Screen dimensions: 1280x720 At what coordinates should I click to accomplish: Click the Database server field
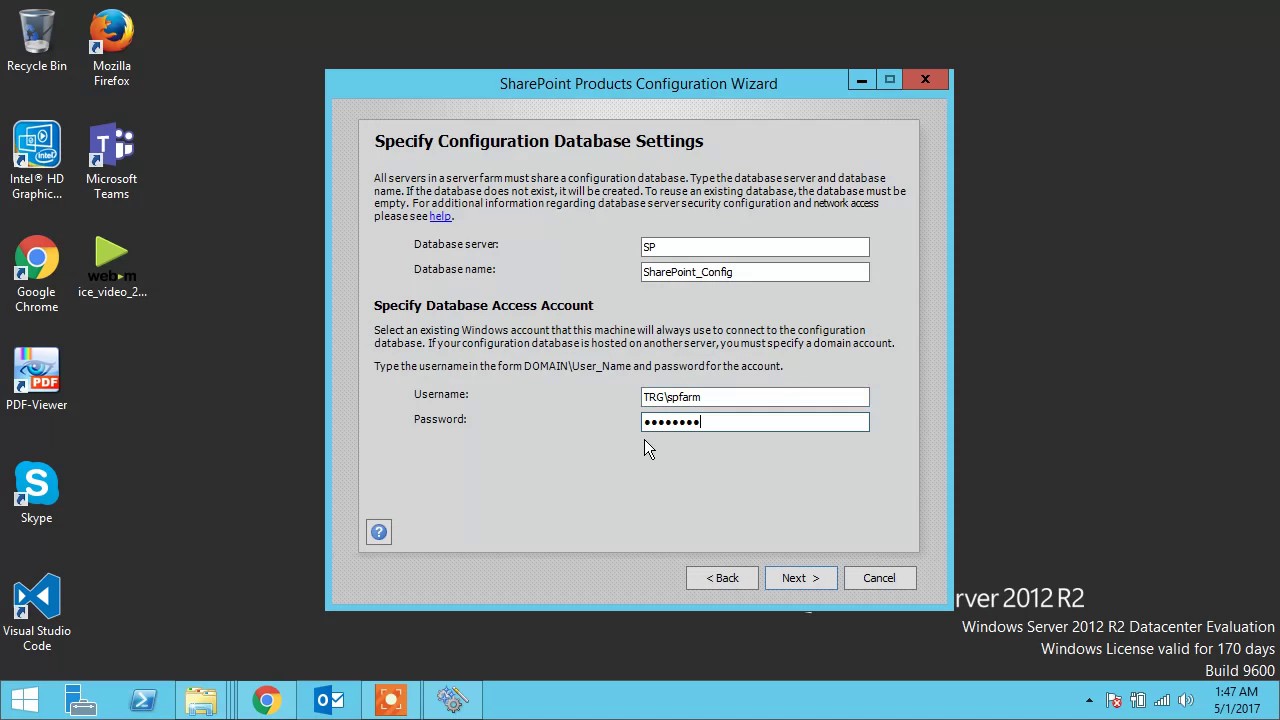[755, 247]
